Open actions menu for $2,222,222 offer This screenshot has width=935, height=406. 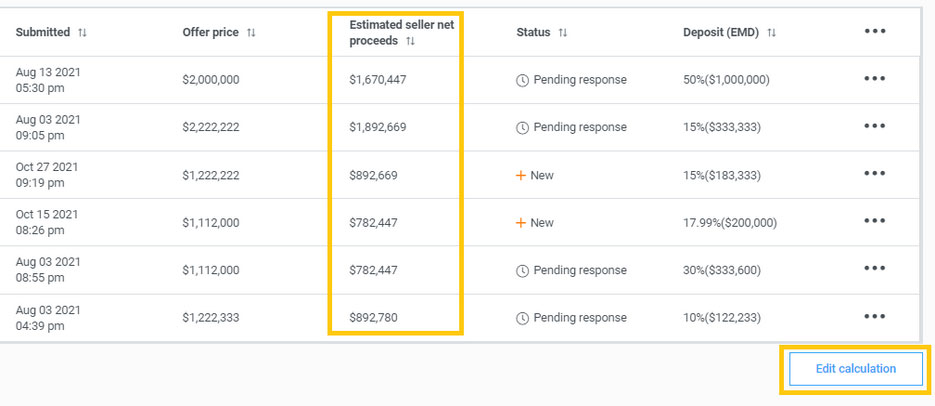point(874,127)
